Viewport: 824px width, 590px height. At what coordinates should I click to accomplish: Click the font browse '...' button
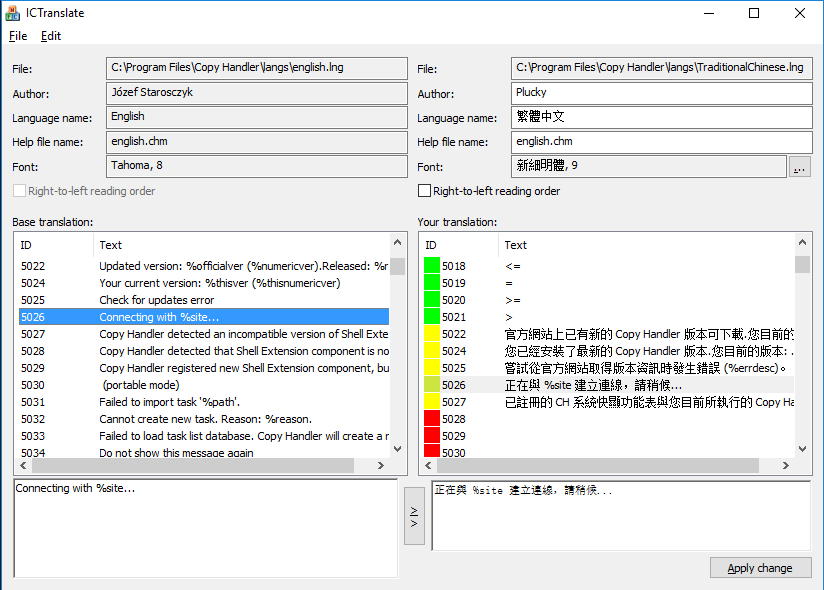pyautogui.click(x=799, y=167)
